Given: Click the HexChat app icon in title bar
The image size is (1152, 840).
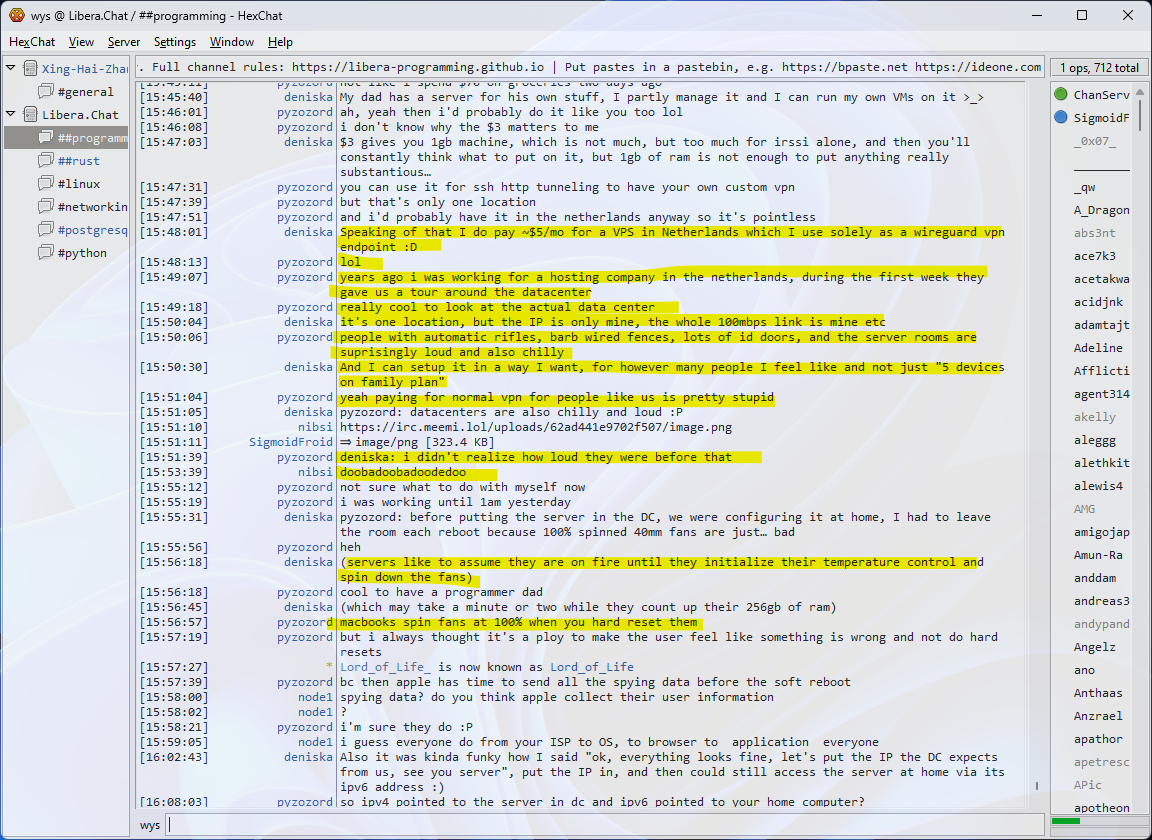Looking at the screenshot, I should tap(16, 15).
